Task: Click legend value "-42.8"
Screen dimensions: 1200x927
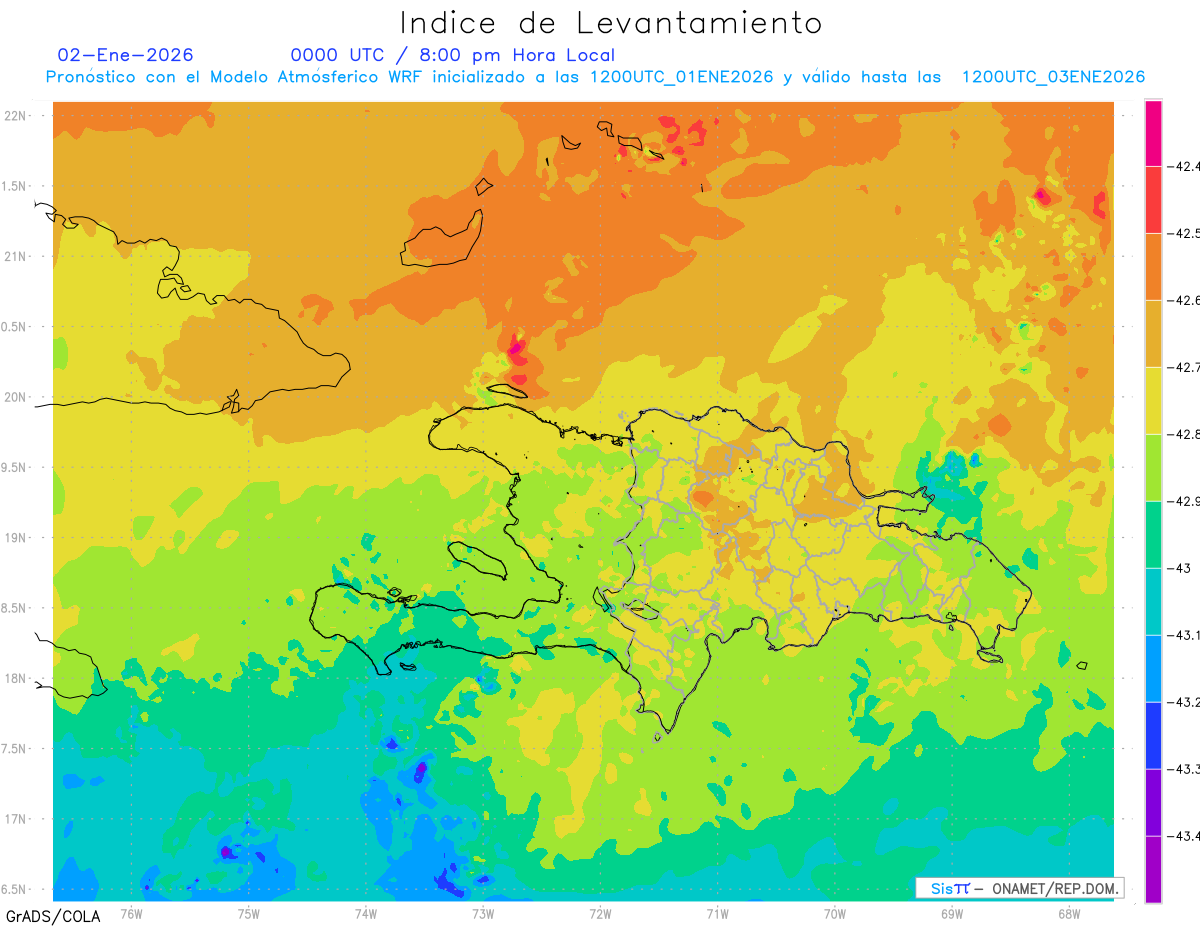Action: 1186,434
